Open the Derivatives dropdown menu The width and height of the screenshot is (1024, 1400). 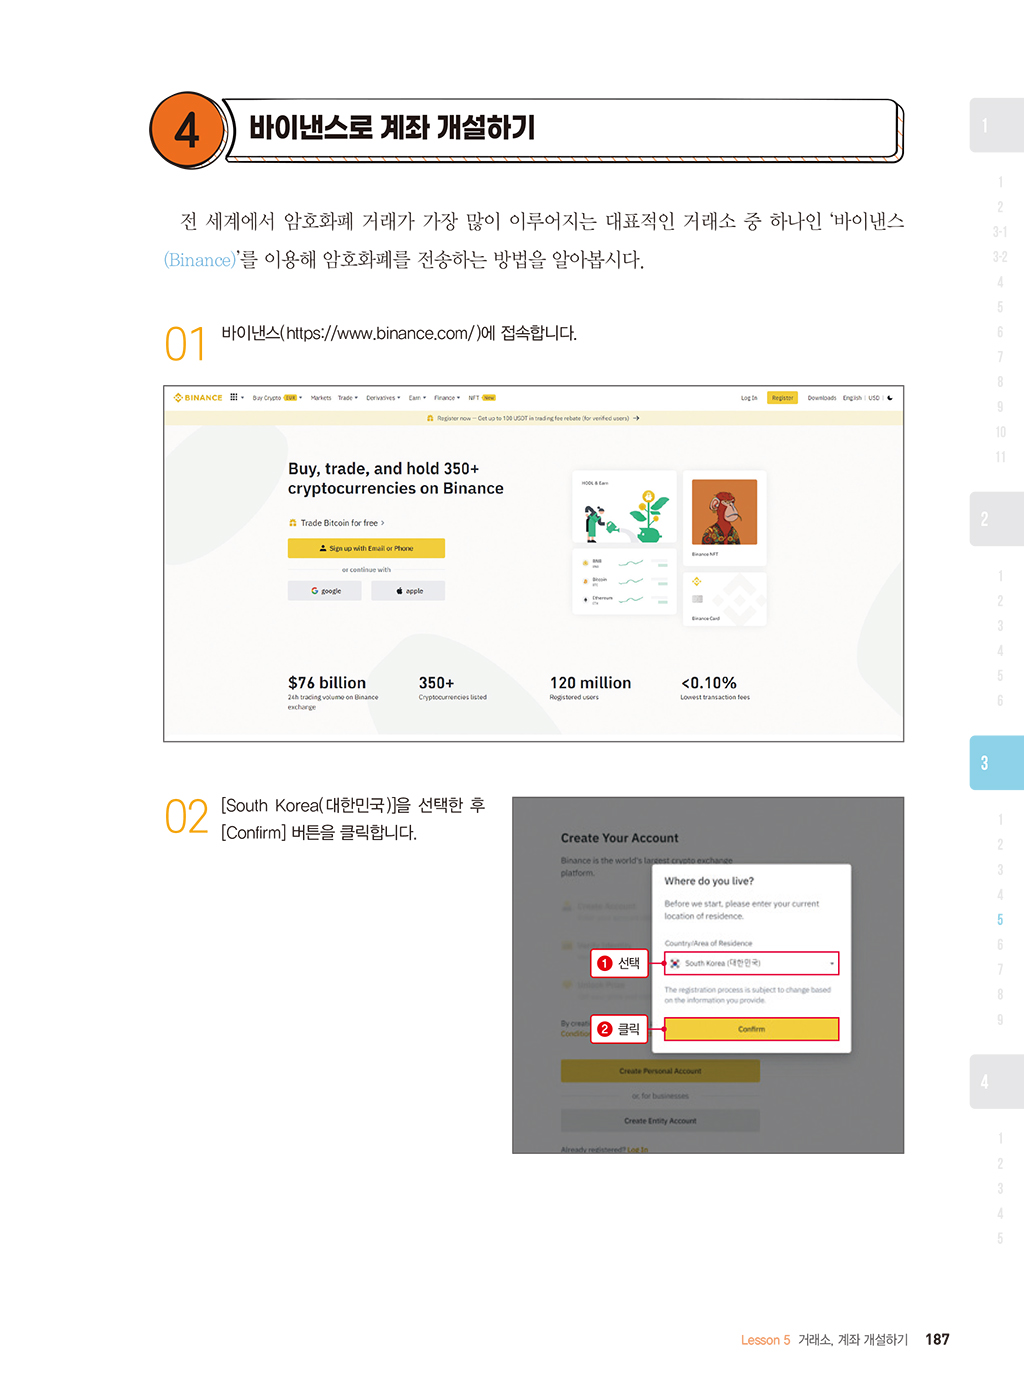[x=383, y=398]
